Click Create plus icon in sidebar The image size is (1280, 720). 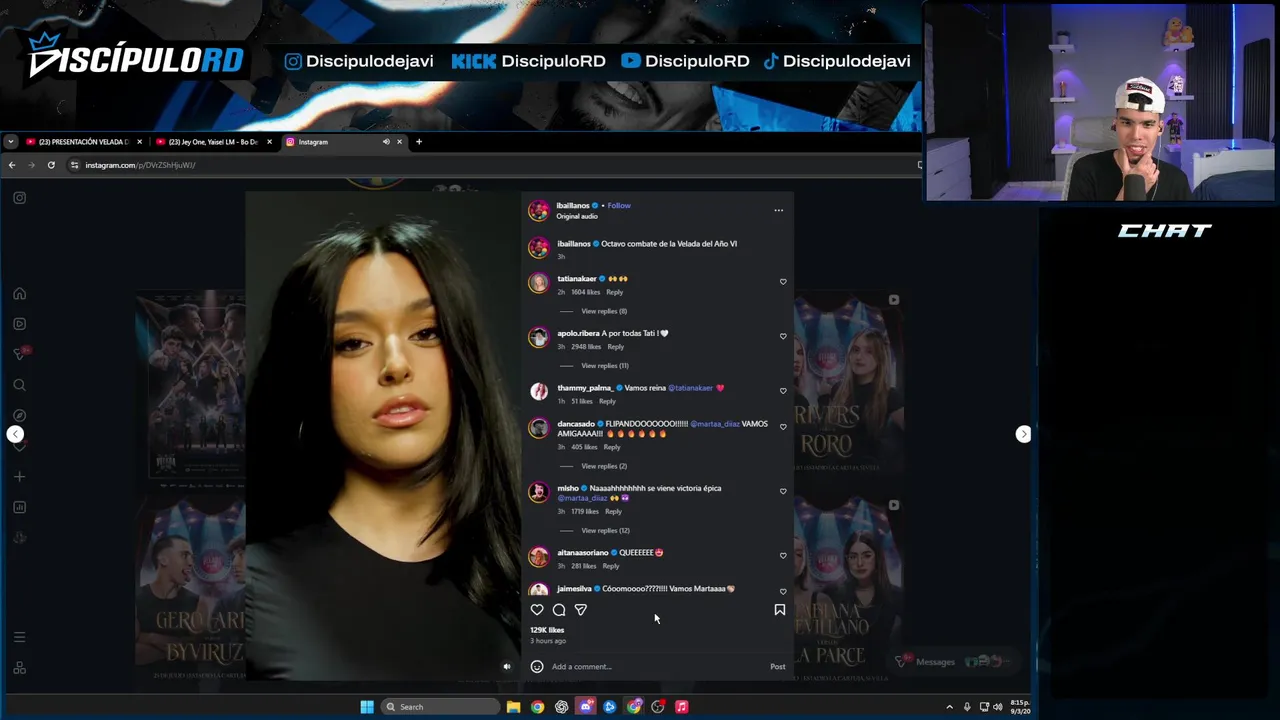pyautogui.click(x=19, y=477)
